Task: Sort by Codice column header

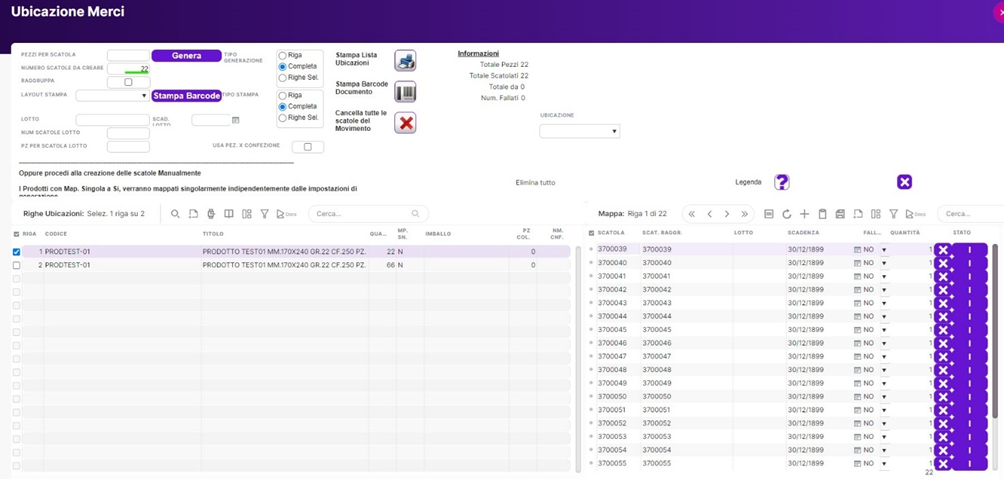Action: (x=56, y=234)
